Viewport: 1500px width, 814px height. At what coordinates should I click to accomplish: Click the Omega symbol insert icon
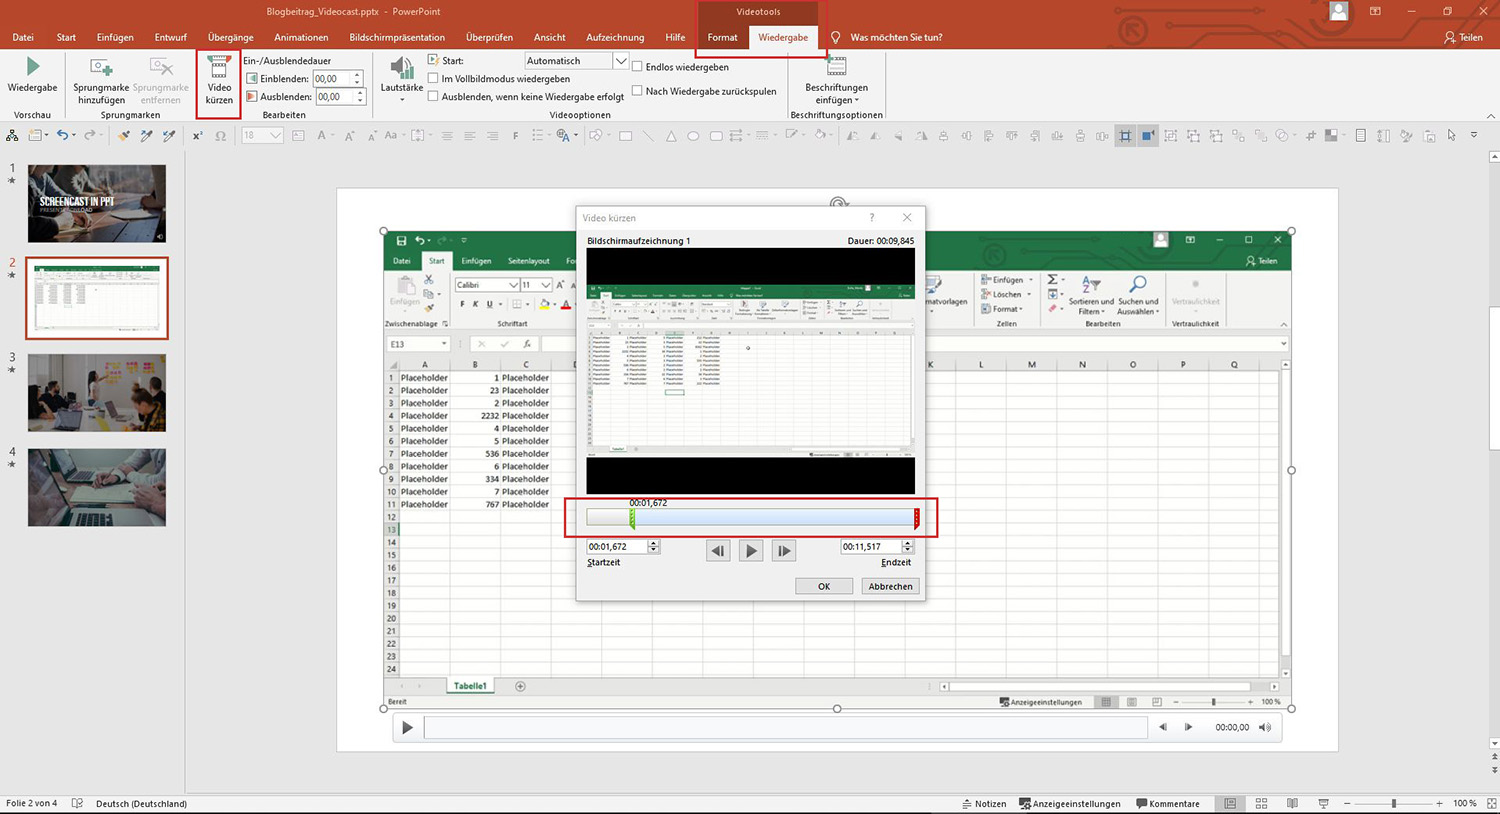221,136
